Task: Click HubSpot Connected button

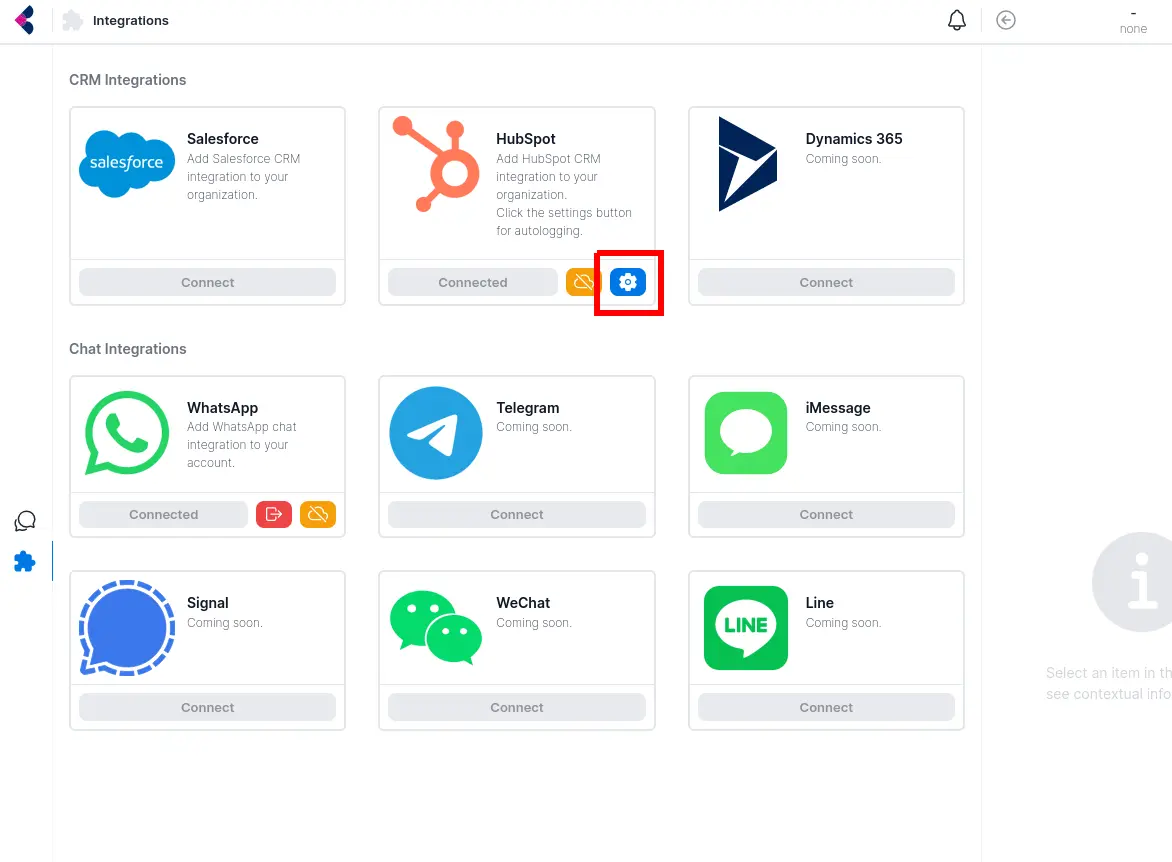Action: (472, 282)
